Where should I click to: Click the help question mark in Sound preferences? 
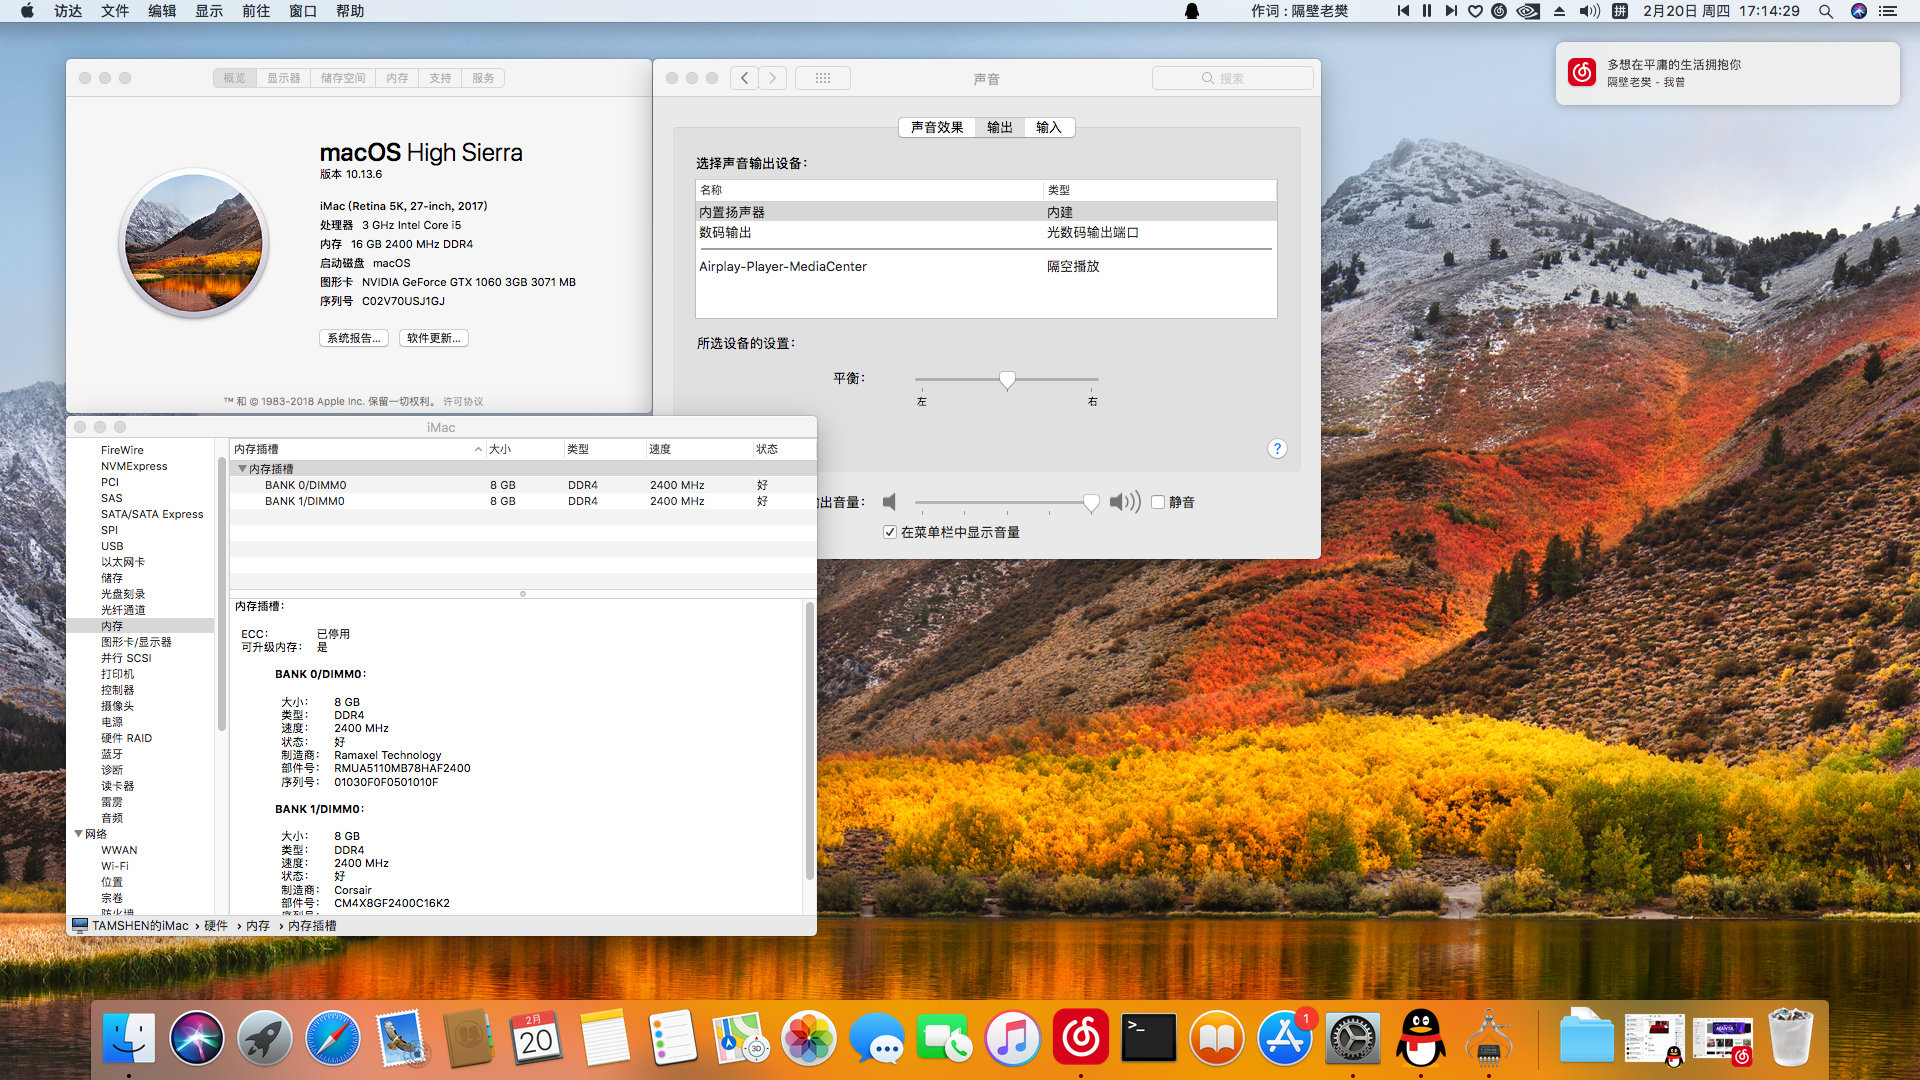point(1277,449)
